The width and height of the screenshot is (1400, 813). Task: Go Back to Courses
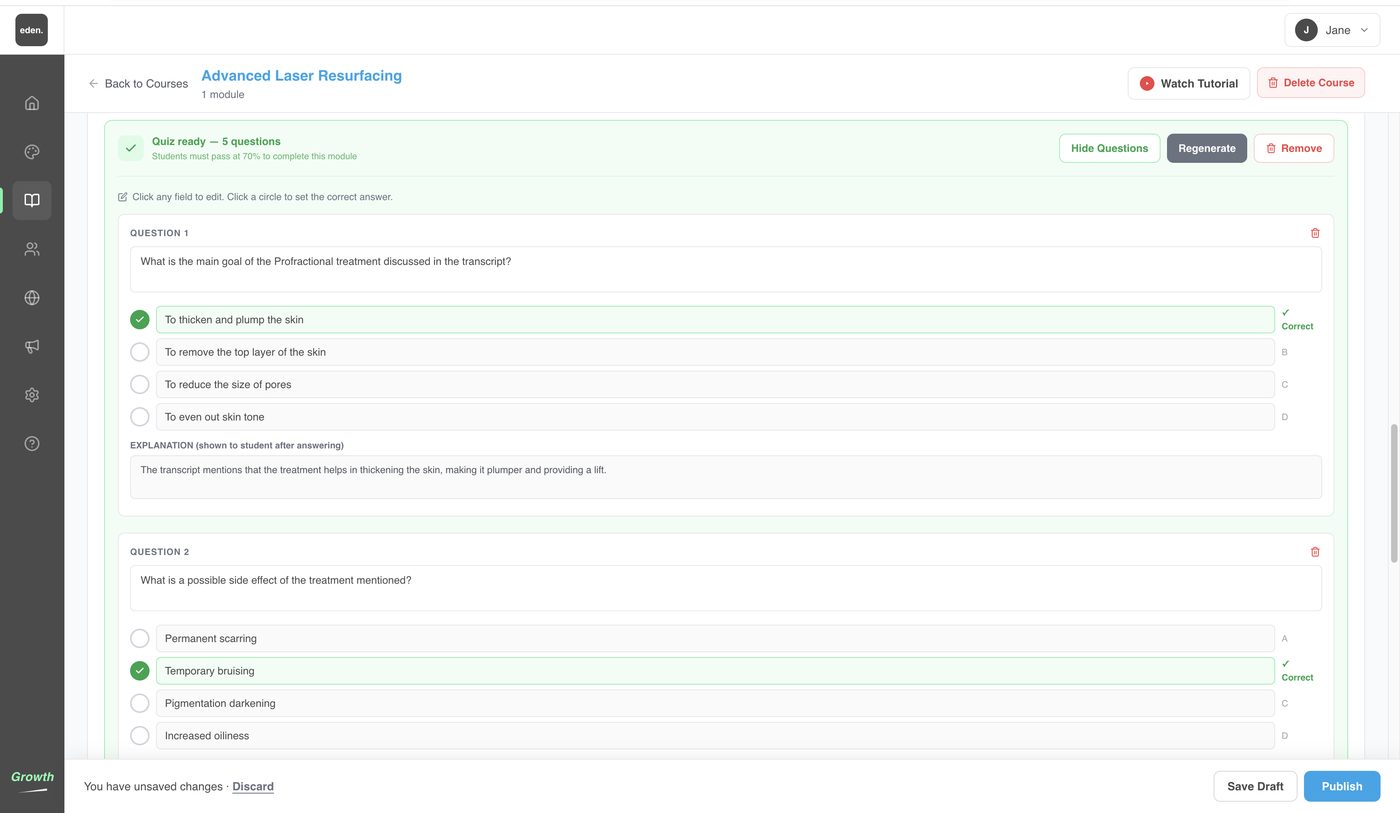pyautogui.click(x=138, y=84)
